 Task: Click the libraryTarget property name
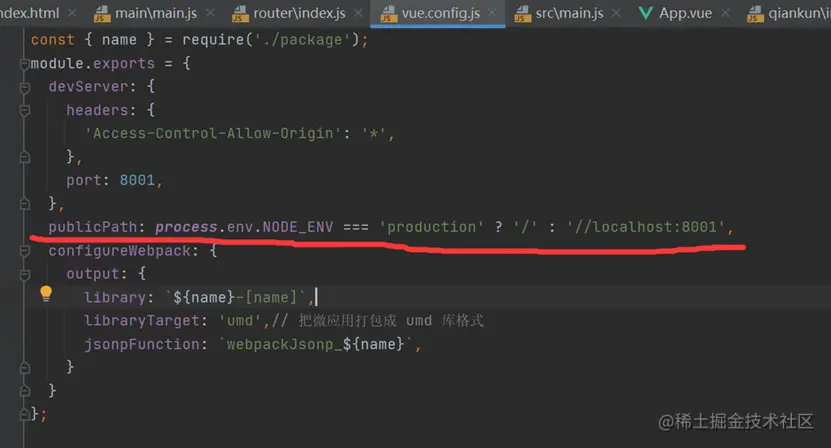pos(142,321)
